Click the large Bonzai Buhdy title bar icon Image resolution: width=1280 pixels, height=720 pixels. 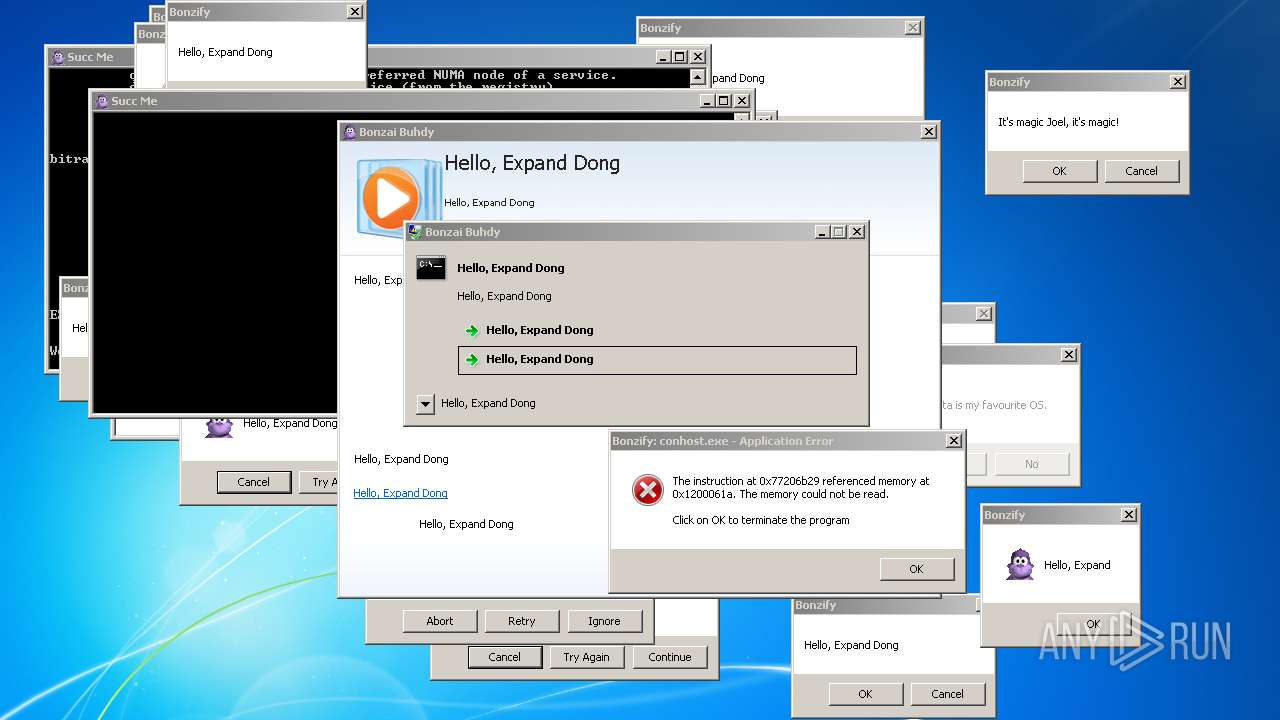349,132
